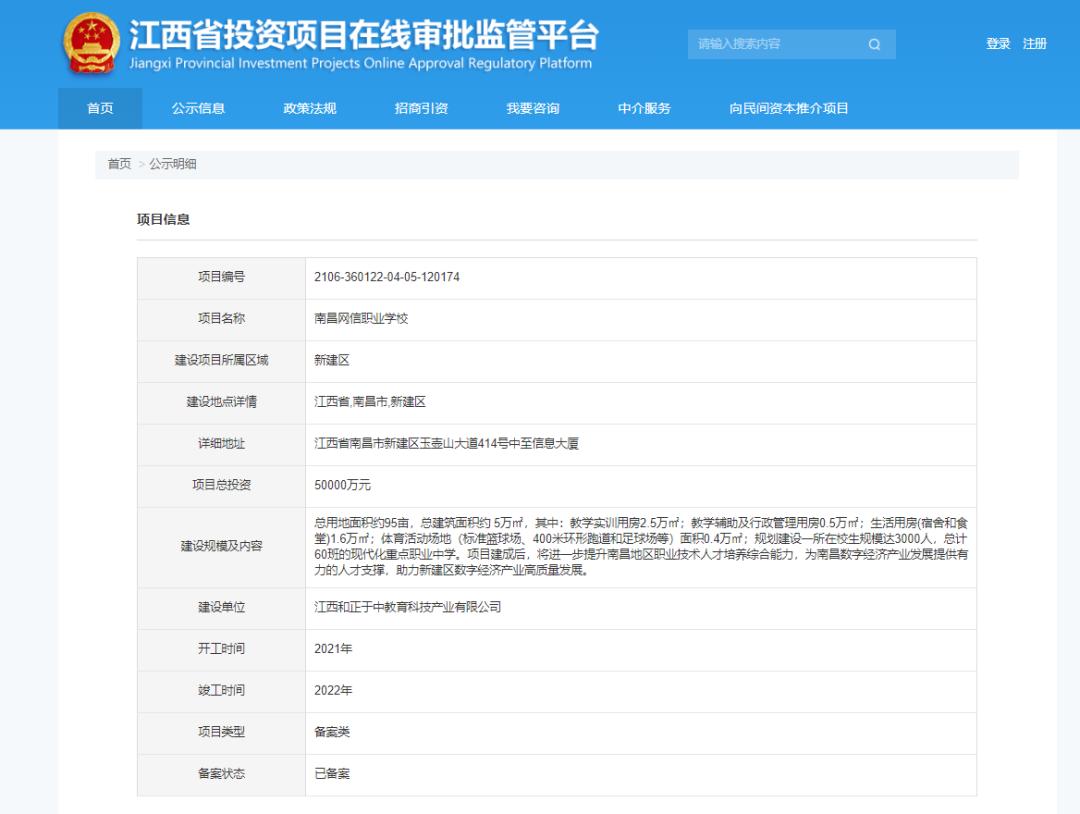Click the 已备案 filing status value
The image size is (1080, 814).
332,774
